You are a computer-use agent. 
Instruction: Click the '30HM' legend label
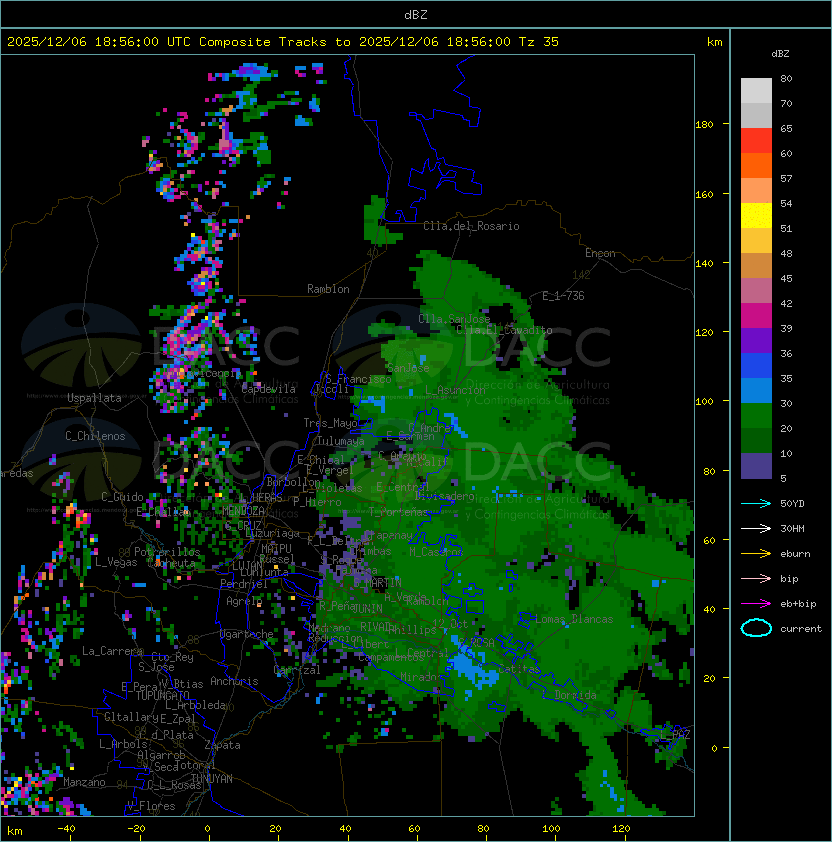pyautogui.click(x=792, y=528)
